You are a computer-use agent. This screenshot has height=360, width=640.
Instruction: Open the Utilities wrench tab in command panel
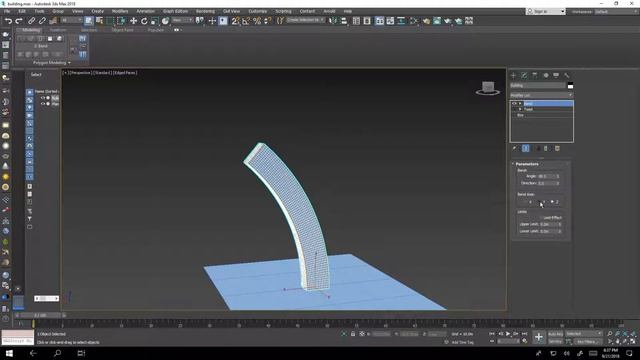[567, 76]
